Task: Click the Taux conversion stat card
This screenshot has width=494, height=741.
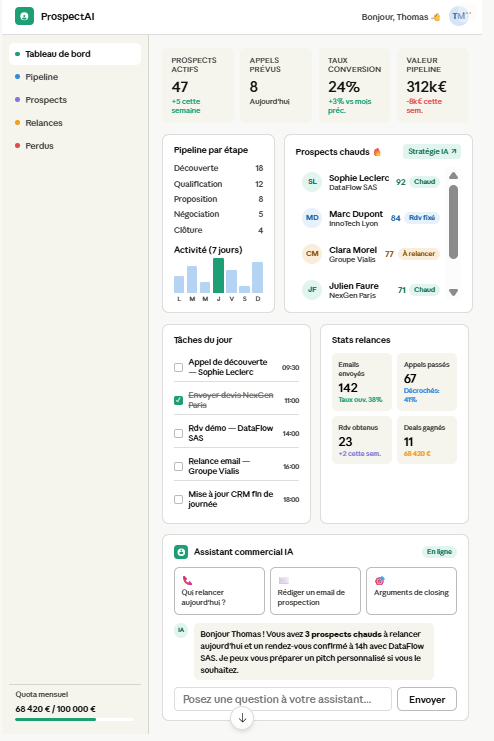Action: pyautogui.click(x=354, y=85)
